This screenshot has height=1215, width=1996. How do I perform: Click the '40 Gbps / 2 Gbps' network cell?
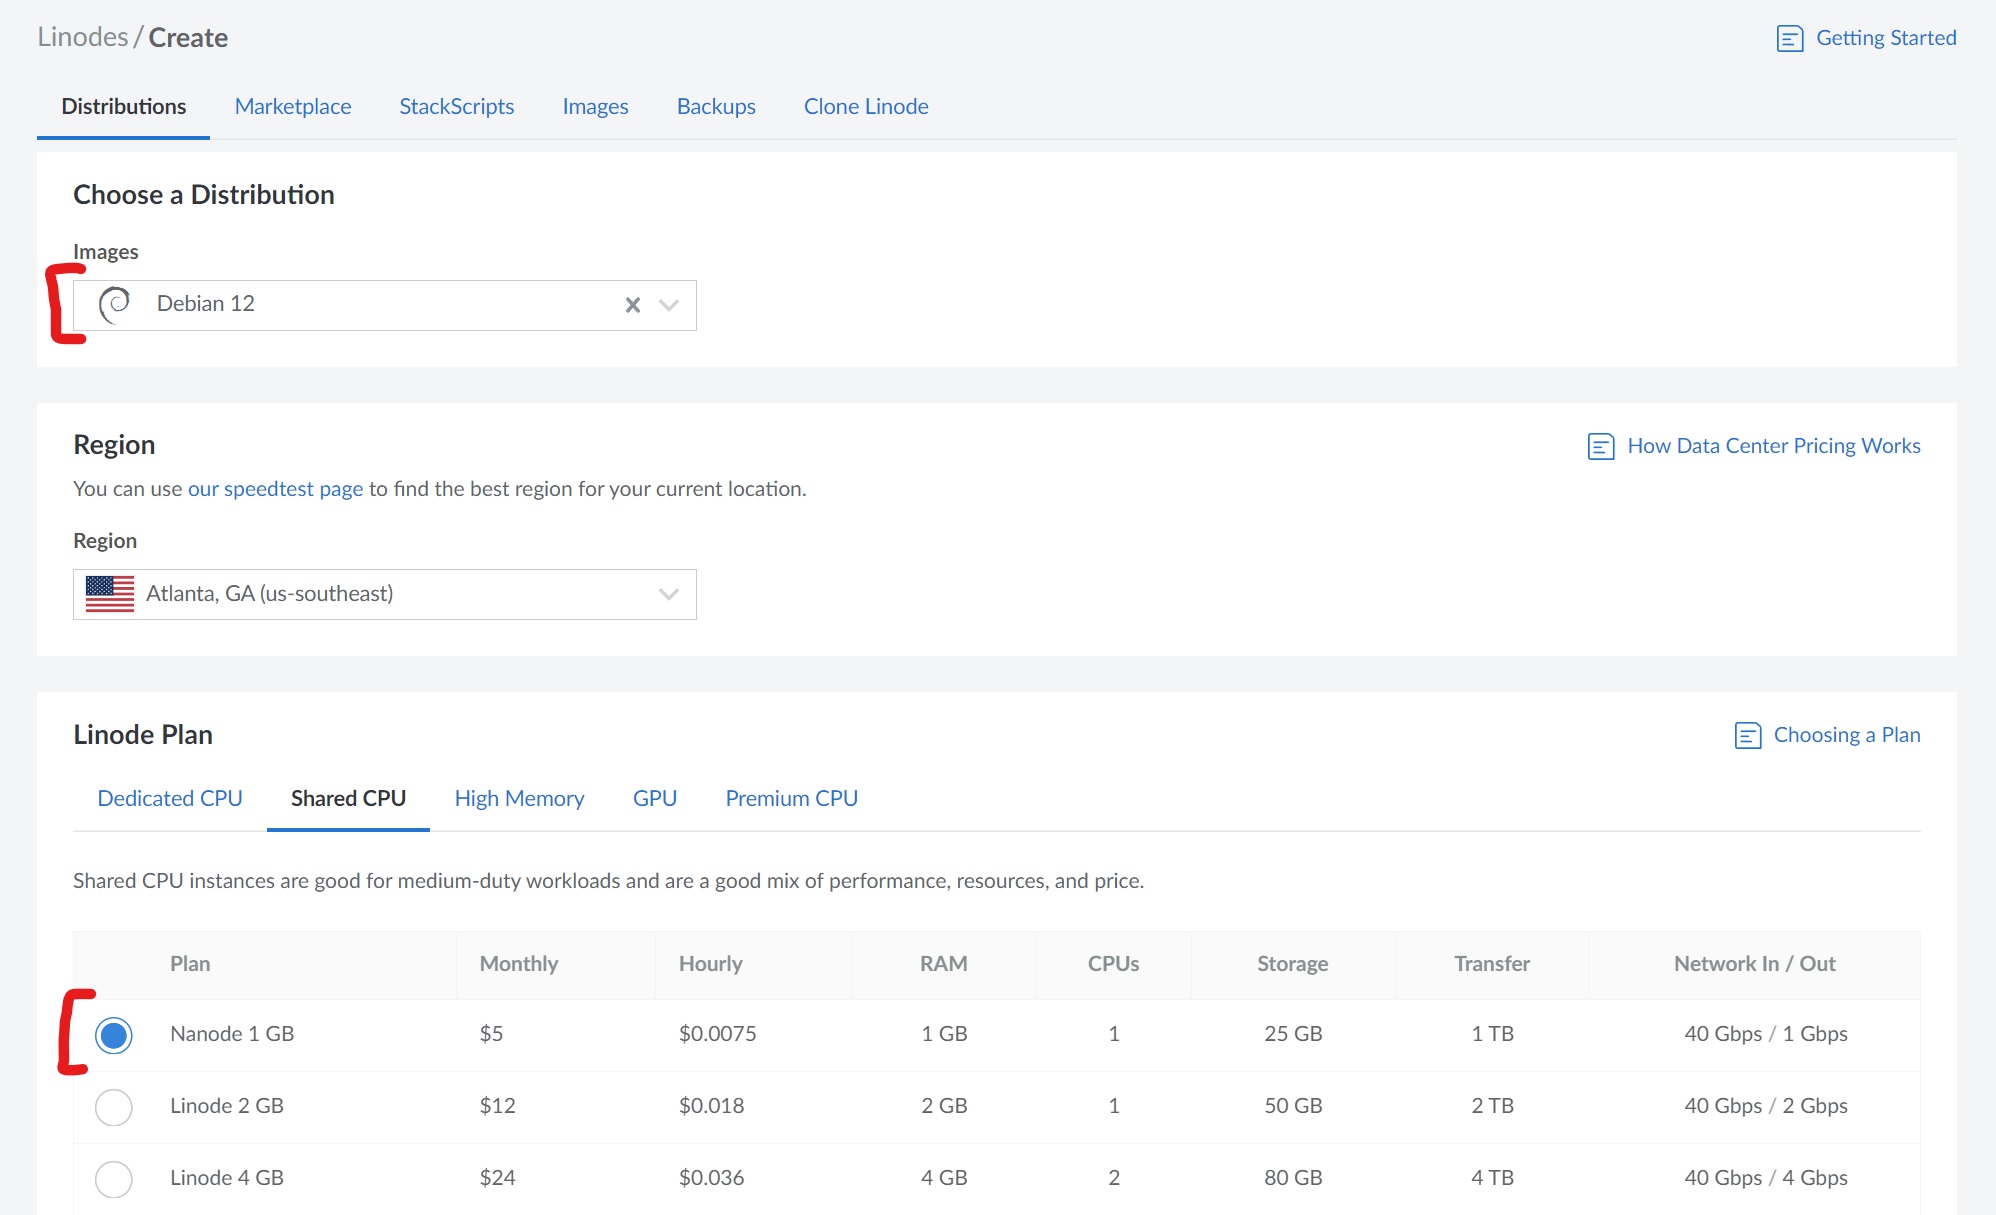pos(1766,1106)
